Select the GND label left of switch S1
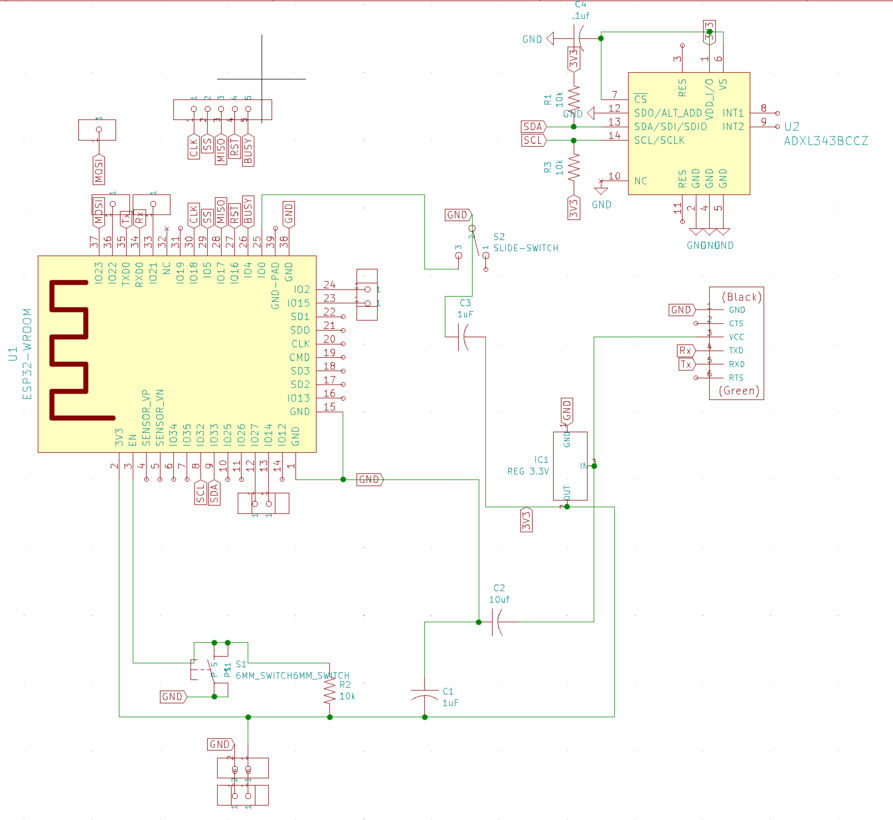 tap(173, 696)
